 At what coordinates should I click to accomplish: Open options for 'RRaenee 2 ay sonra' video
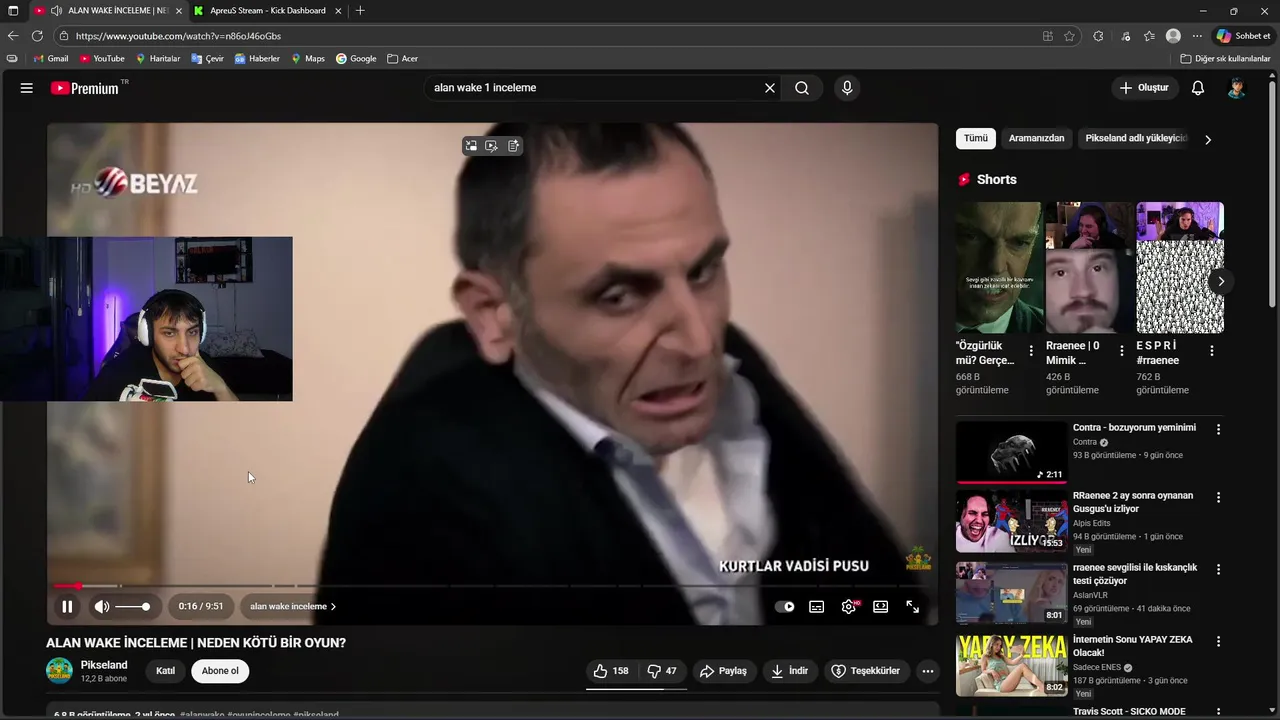1218,497
